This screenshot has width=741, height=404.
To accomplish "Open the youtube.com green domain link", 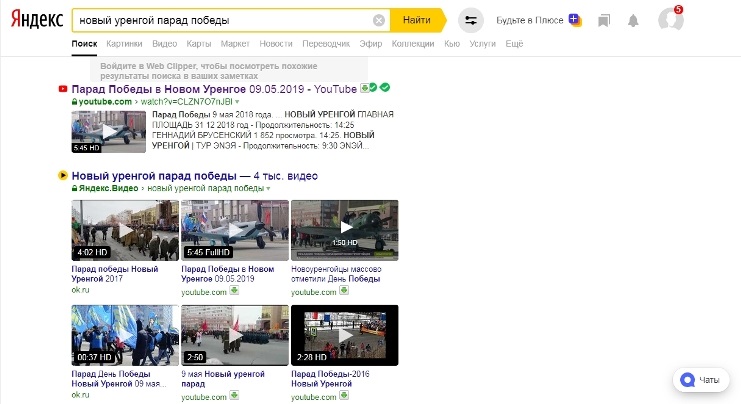I will pyautogui.click(x=105, y=102).
